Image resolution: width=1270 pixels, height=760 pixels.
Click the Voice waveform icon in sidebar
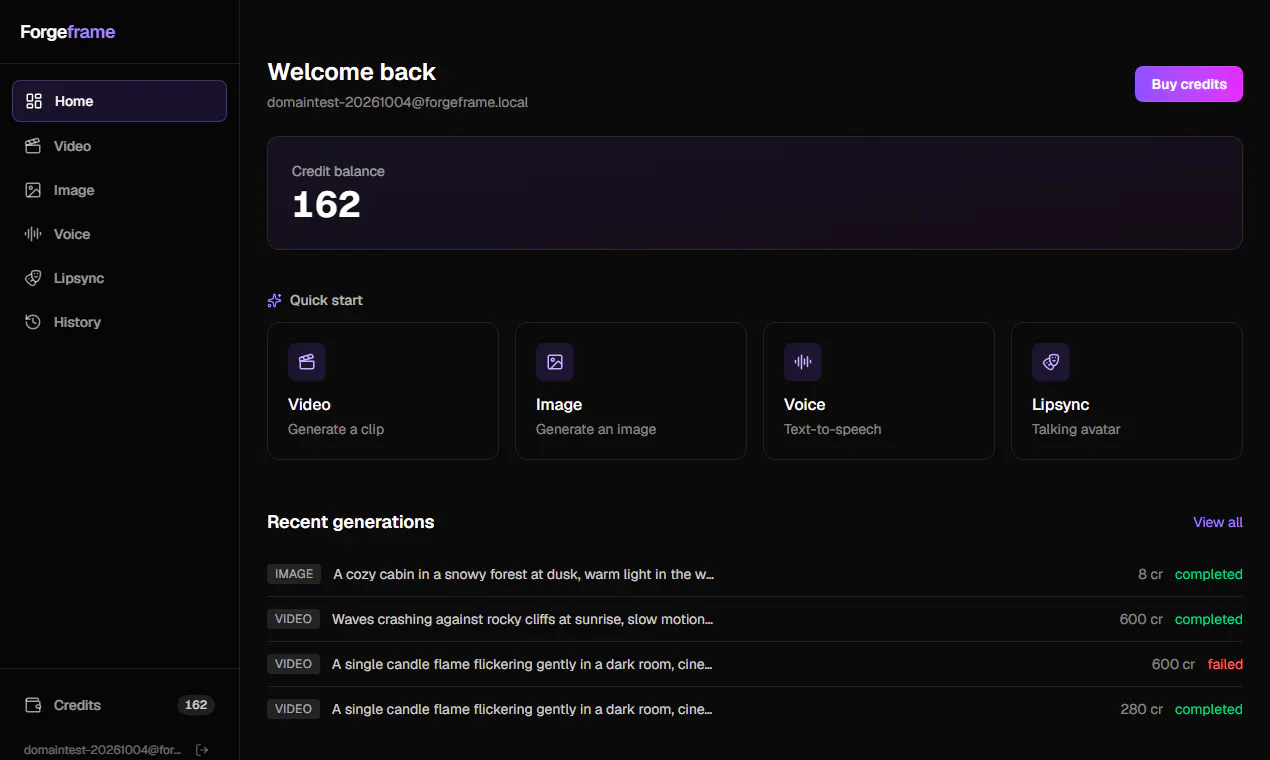tap(34, 234)
